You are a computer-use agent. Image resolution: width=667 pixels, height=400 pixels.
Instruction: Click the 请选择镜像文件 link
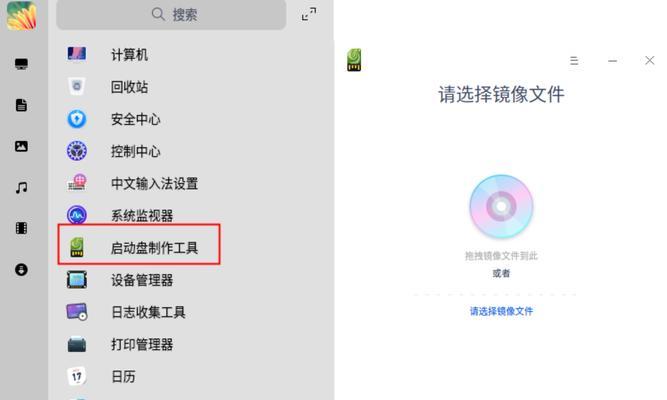coord(501,311)
